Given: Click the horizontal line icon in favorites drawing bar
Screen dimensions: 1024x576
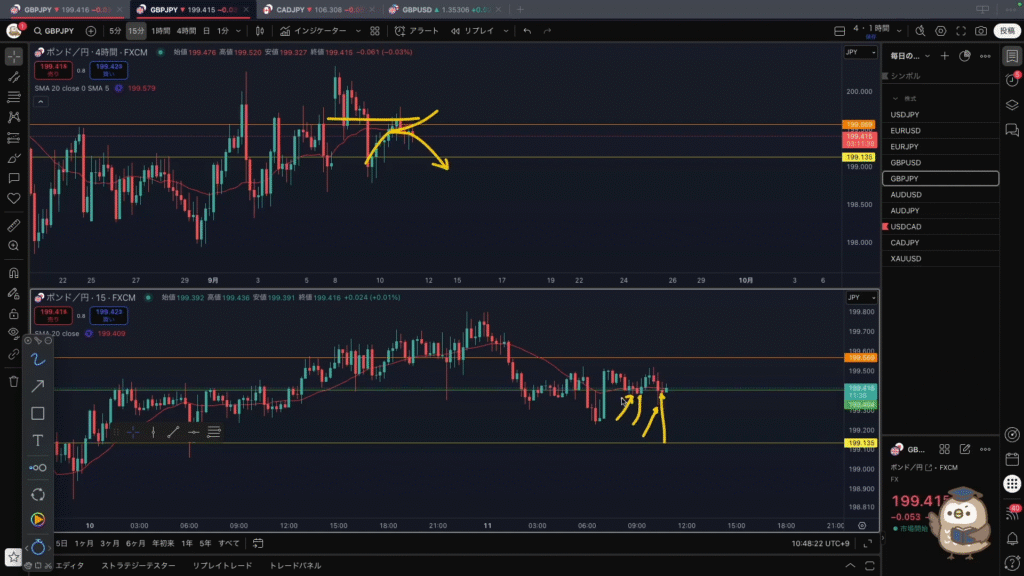Looking at the screenshot, I should click(193, 432).
